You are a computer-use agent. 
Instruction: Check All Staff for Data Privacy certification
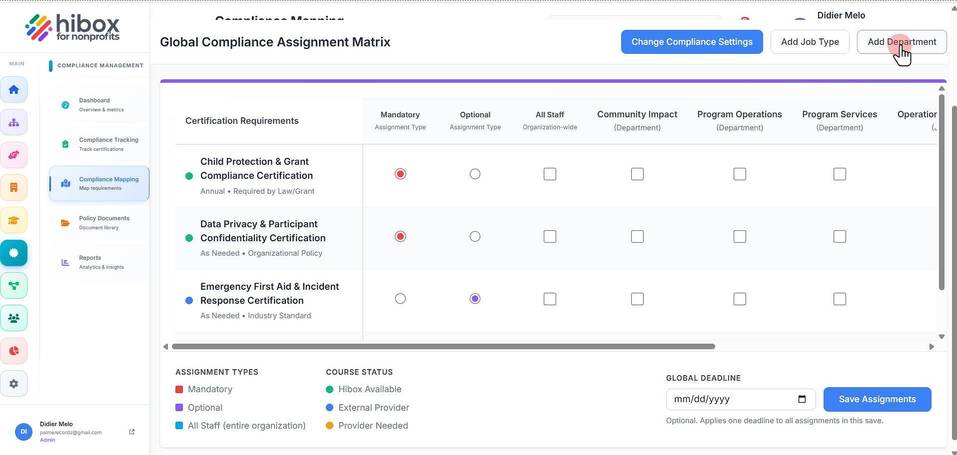[x=550, y=236]
